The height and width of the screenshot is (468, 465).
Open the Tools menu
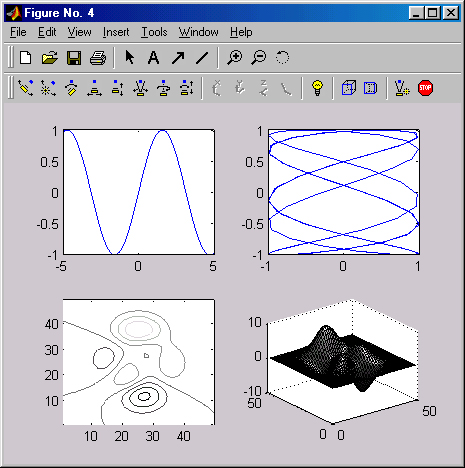(154, 32)
